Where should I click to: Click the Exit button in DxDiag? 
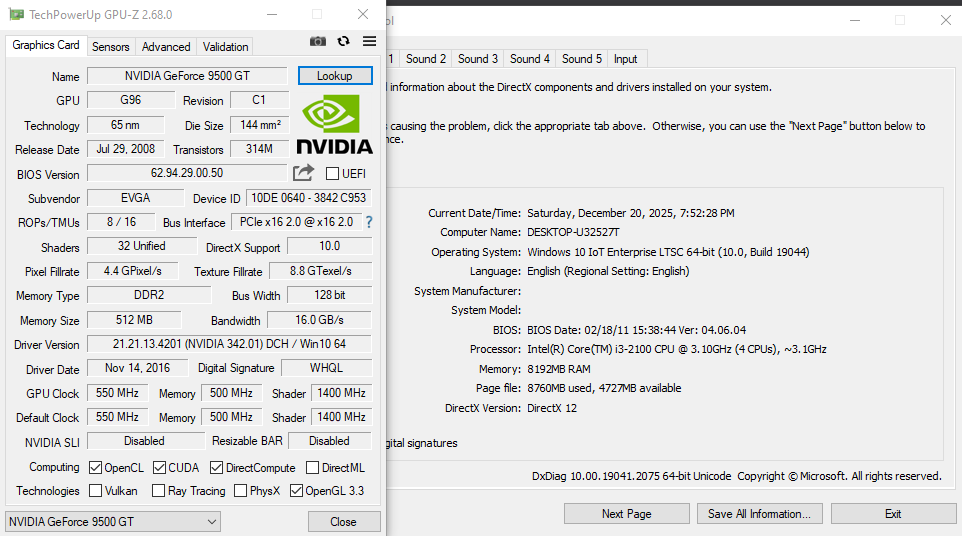pyautogui.click(x=893, y=514)
